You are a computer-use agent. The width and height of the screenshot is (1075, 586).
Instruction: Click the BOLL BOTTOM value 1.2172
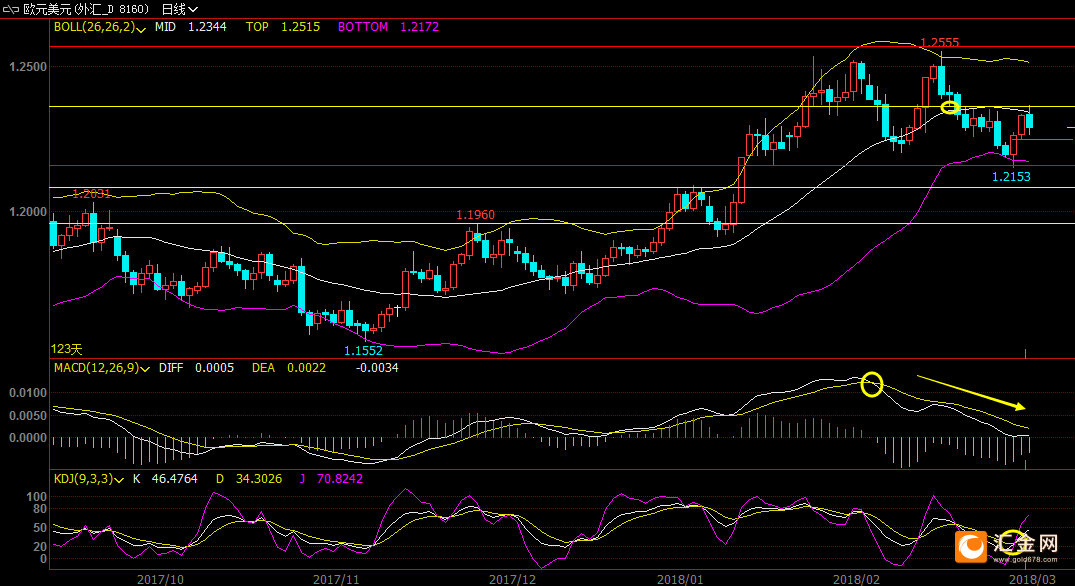(x=418, y=28)
